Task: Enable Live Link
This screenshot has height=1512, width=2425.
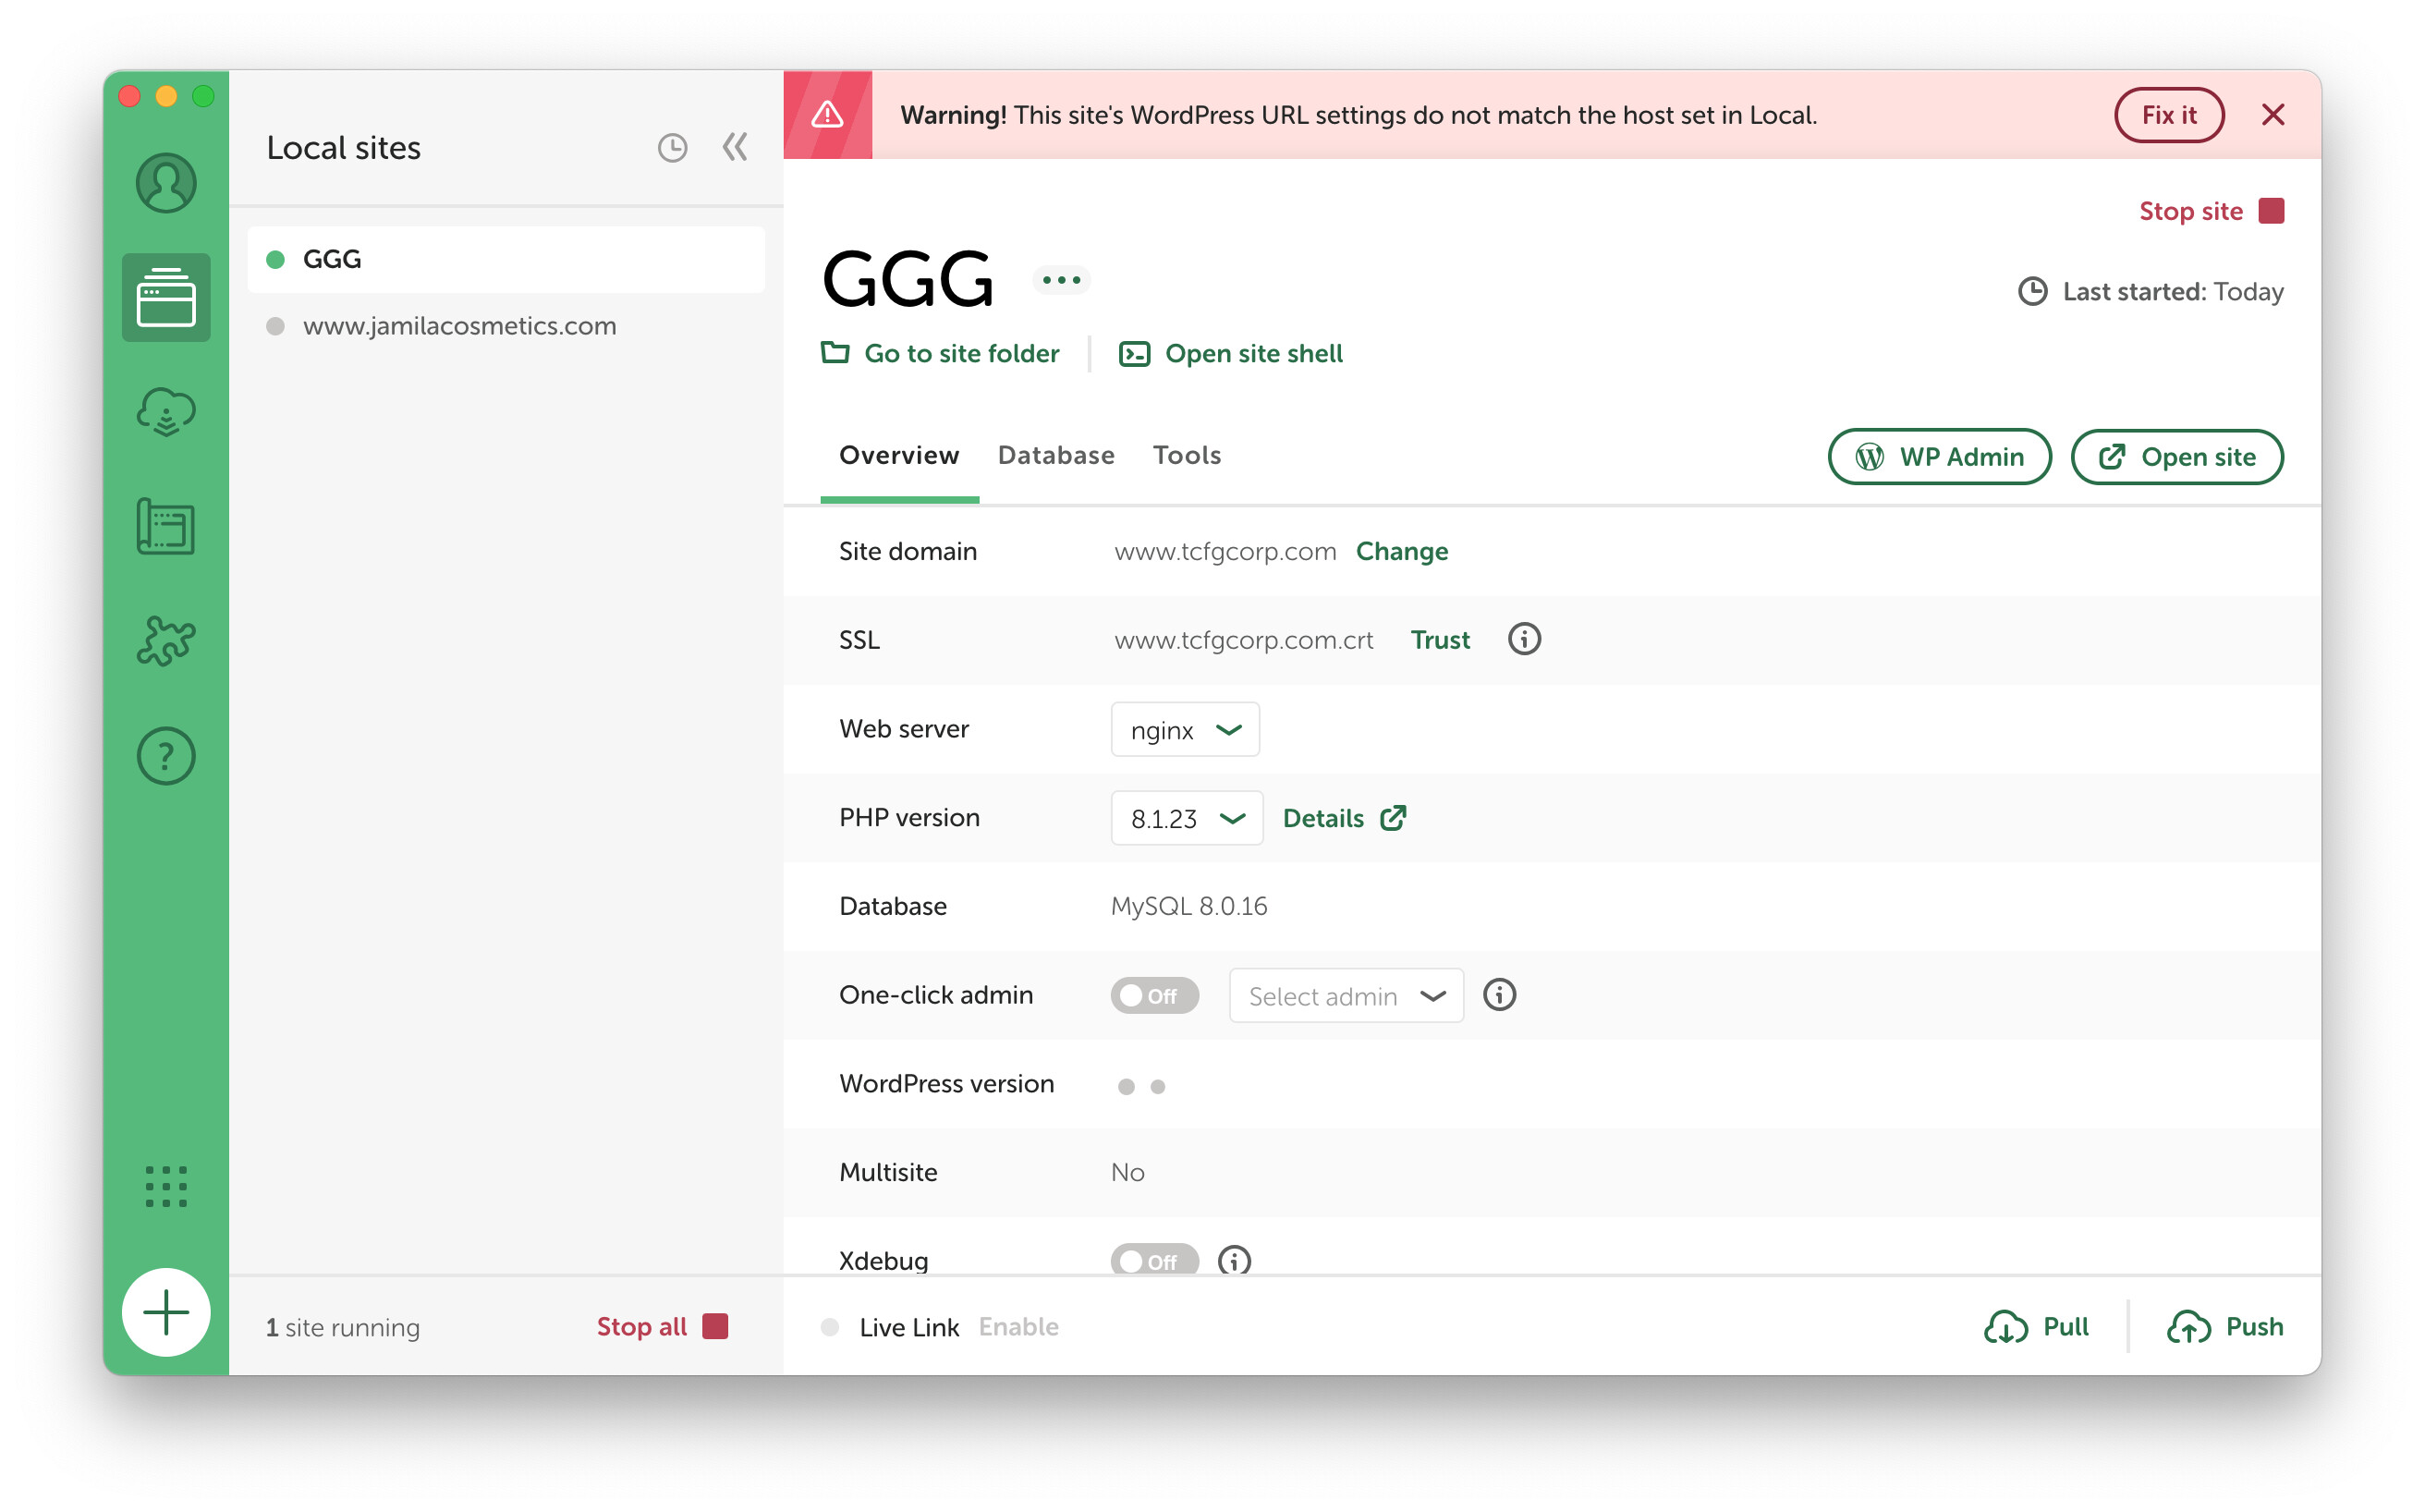Action: pyautogui.click(x=1018, y=1327)
